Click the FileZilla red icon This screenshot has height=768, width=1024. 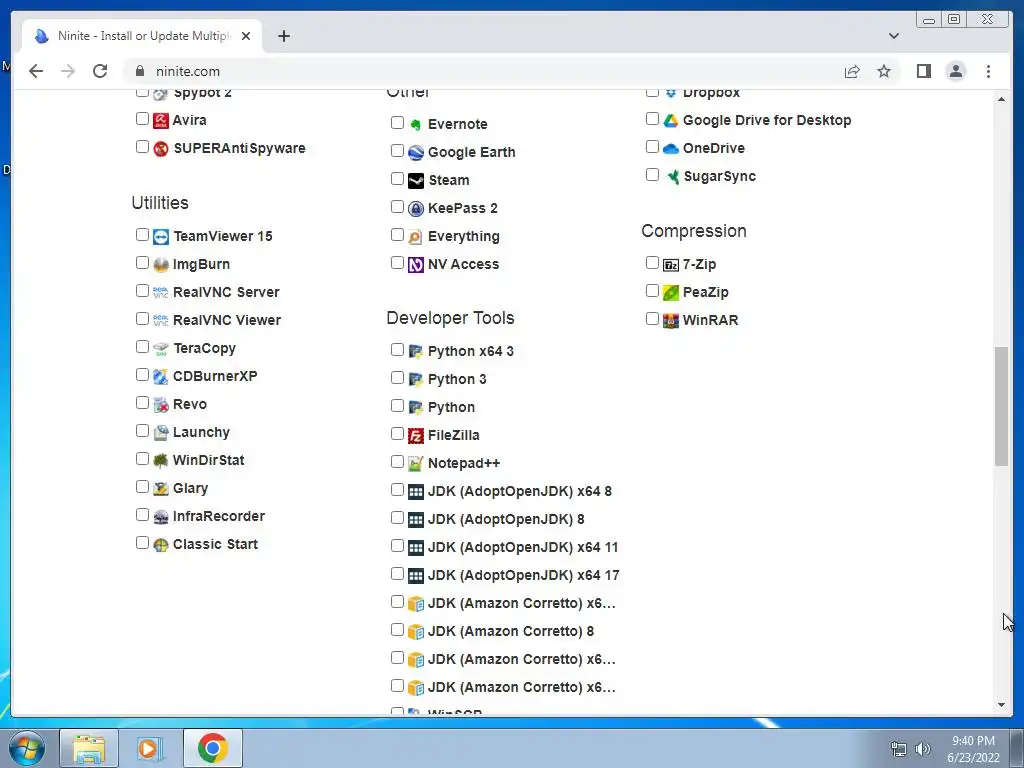pyautogui.click(x=415, y=436)
